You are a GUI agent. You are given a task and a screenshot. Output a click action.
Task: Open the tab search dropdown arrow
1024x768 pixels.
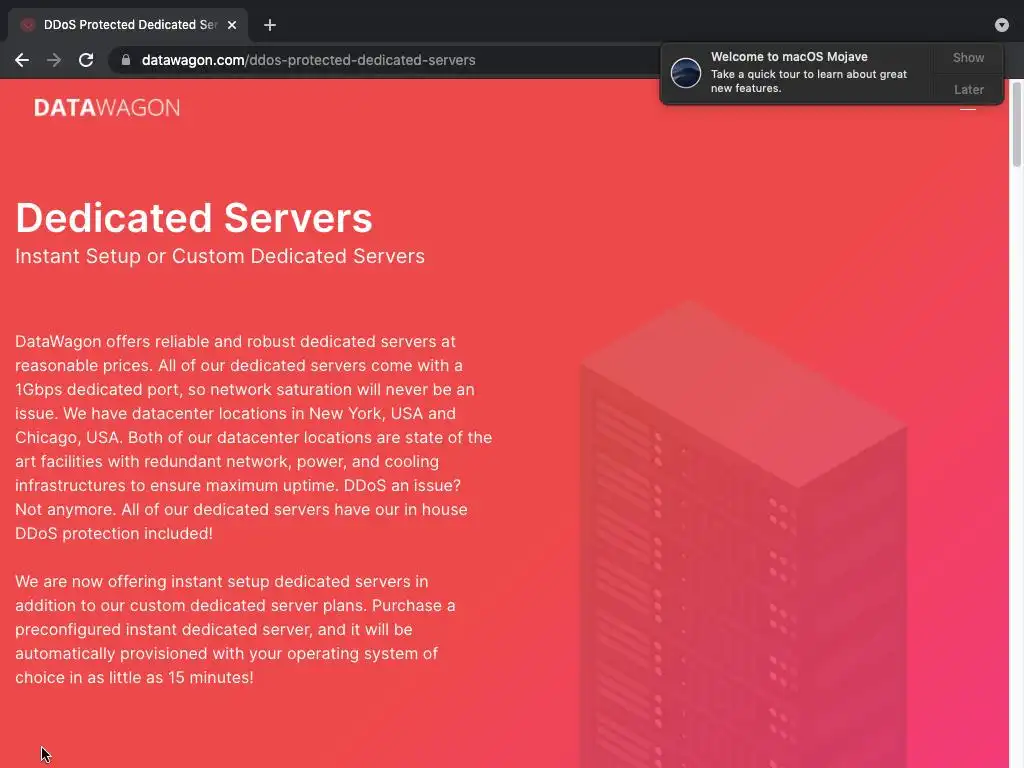(1001, 25)
